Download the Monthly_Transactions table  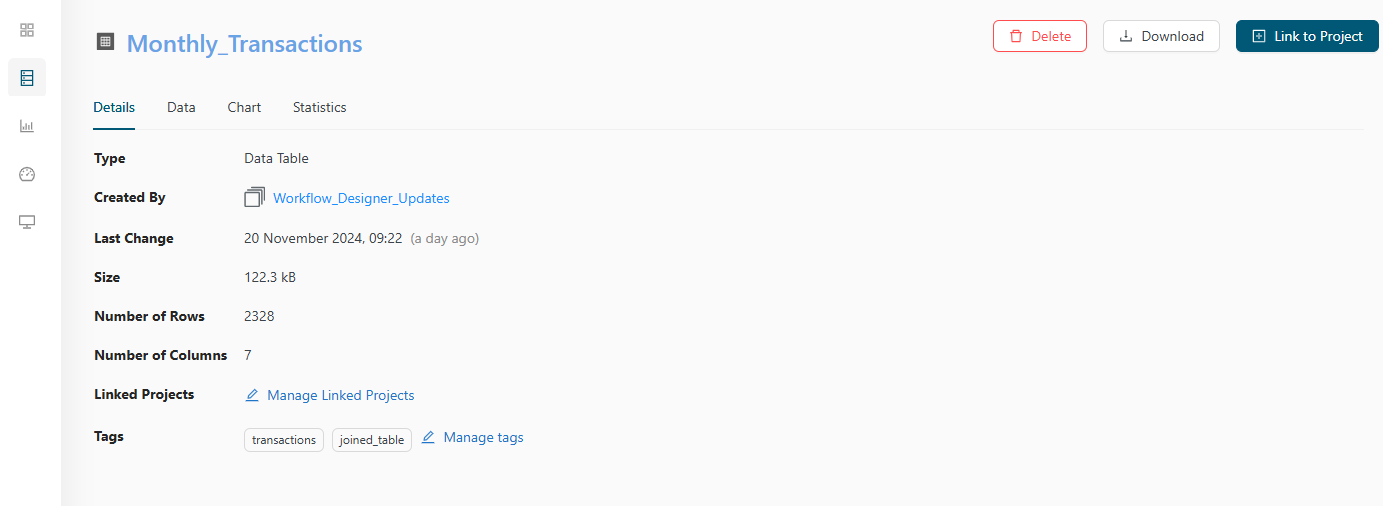click(1161, 36)
